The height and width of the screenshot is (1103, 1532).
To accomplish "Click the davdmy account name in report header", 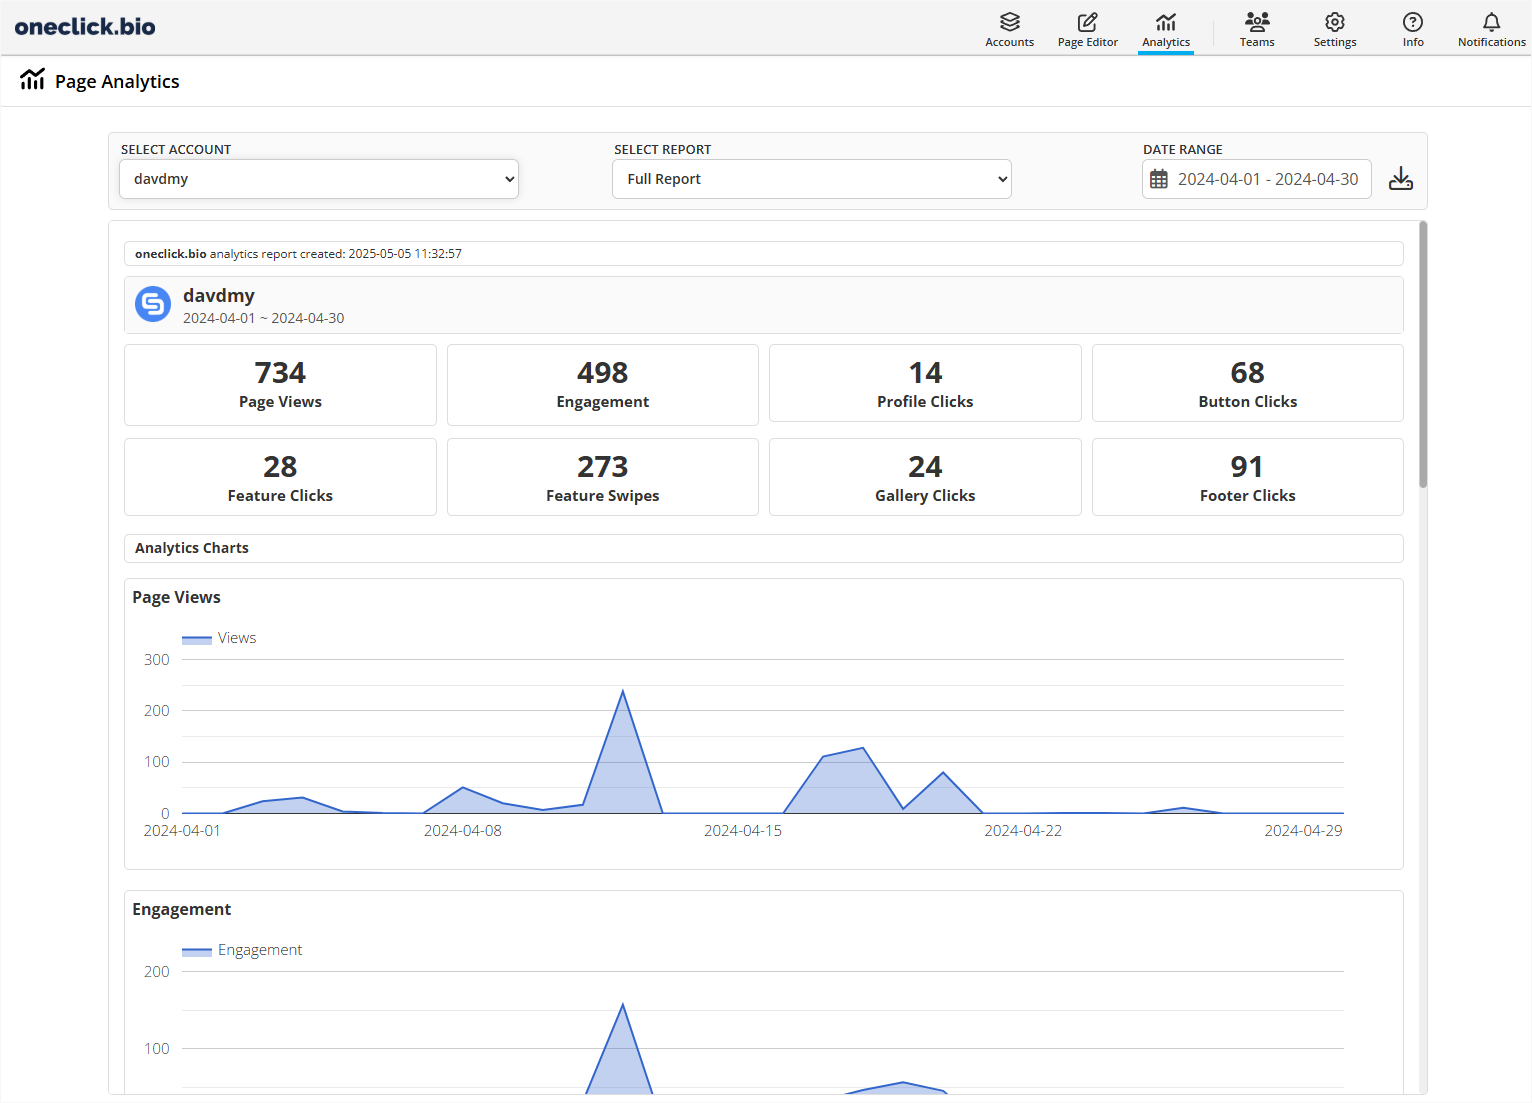I will click(219, 295).
